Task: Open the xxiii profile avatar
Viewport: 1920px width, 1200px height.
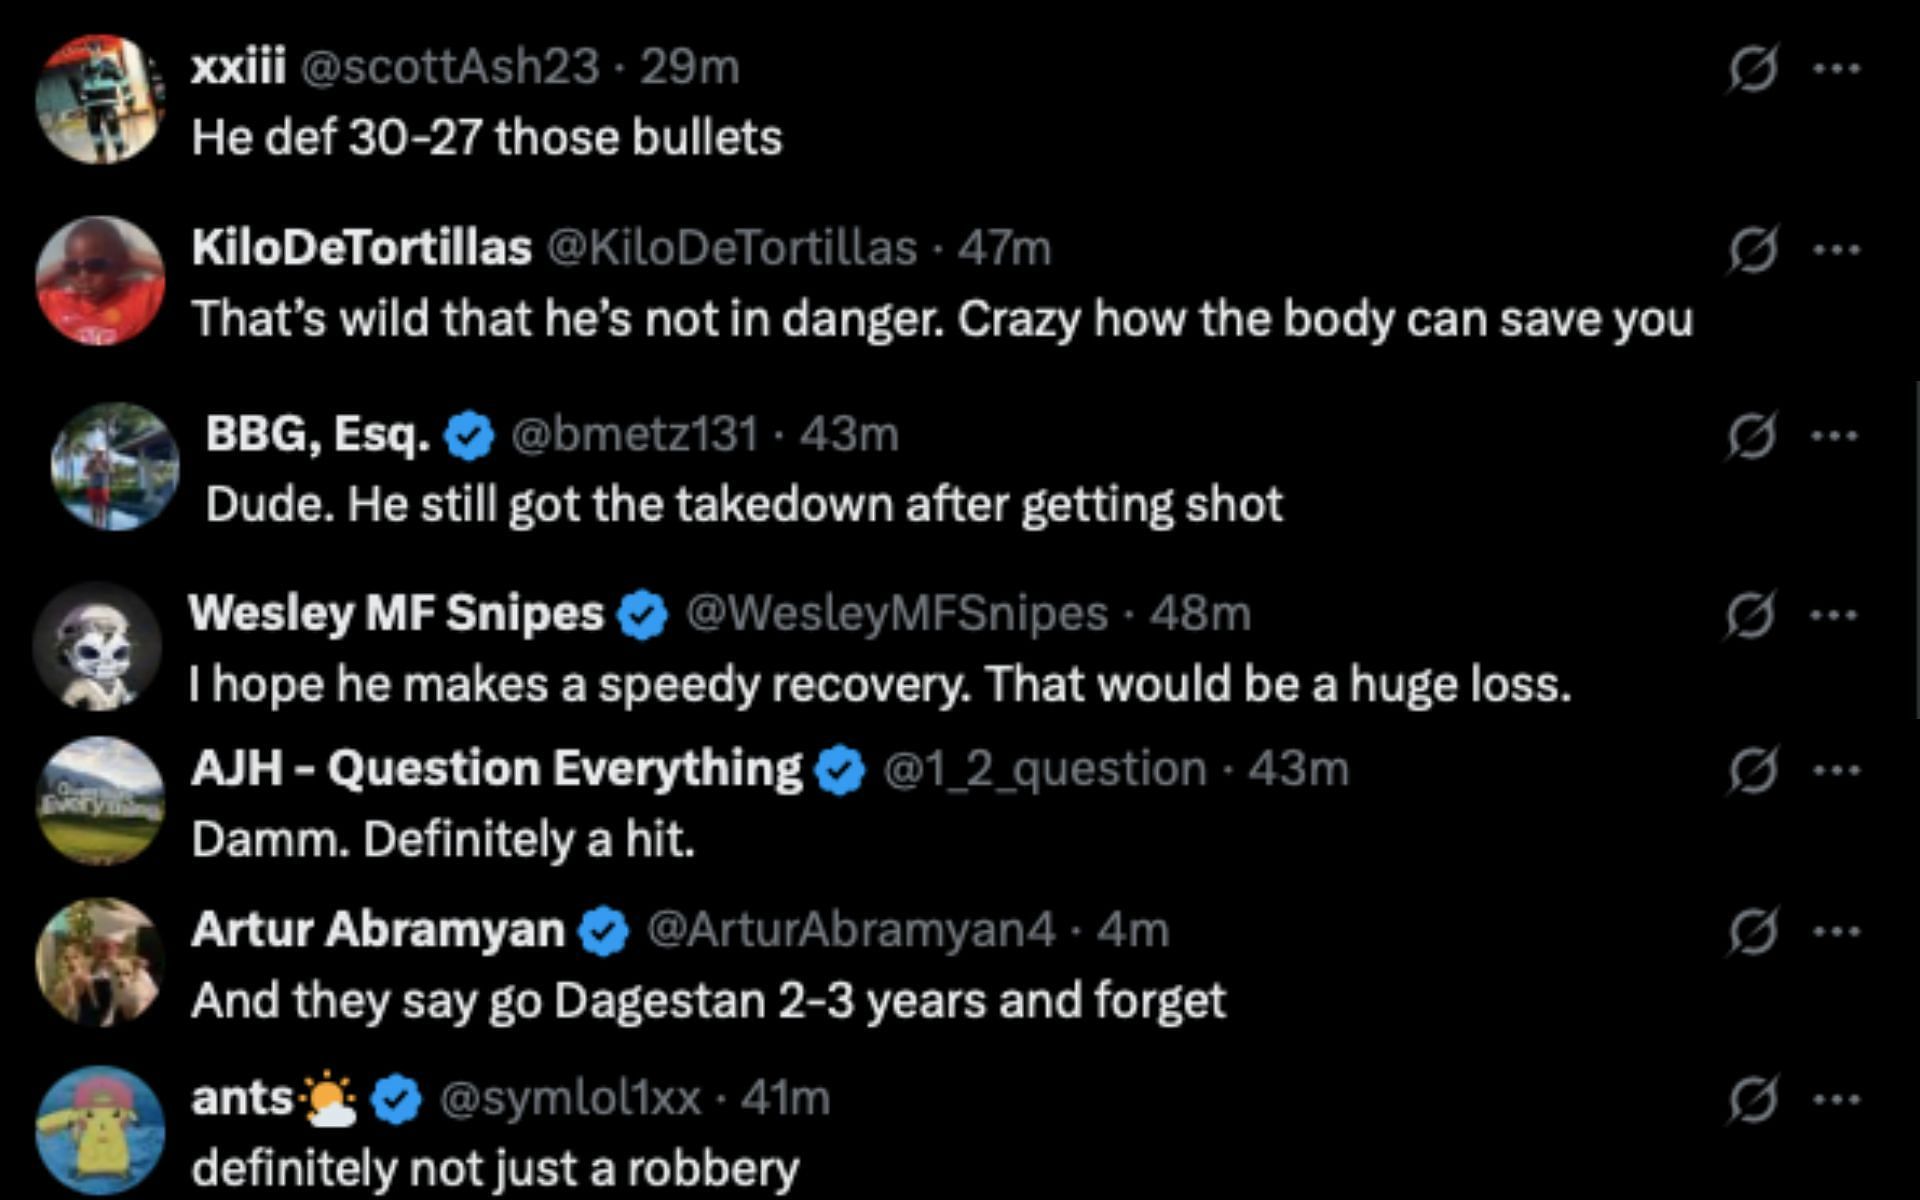Action: pos(100,99)
